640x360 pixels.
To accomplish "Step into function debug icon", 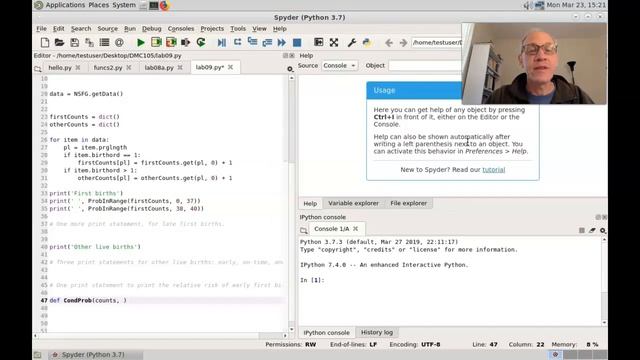I will [x=252, y=42].
